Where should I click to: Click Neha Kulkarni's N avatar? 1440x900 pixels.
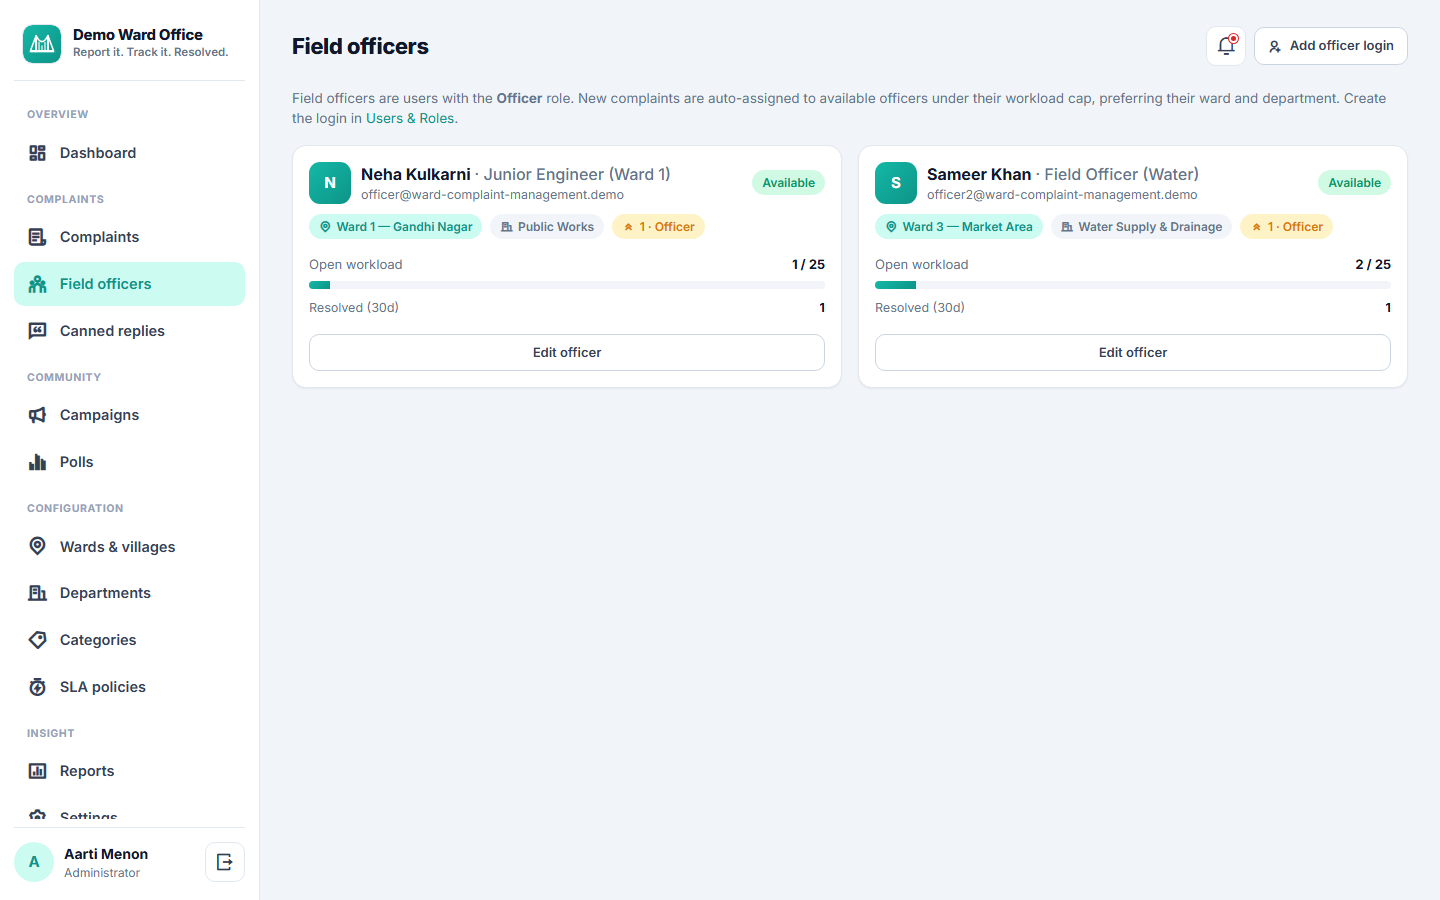[x=330, y=183]
